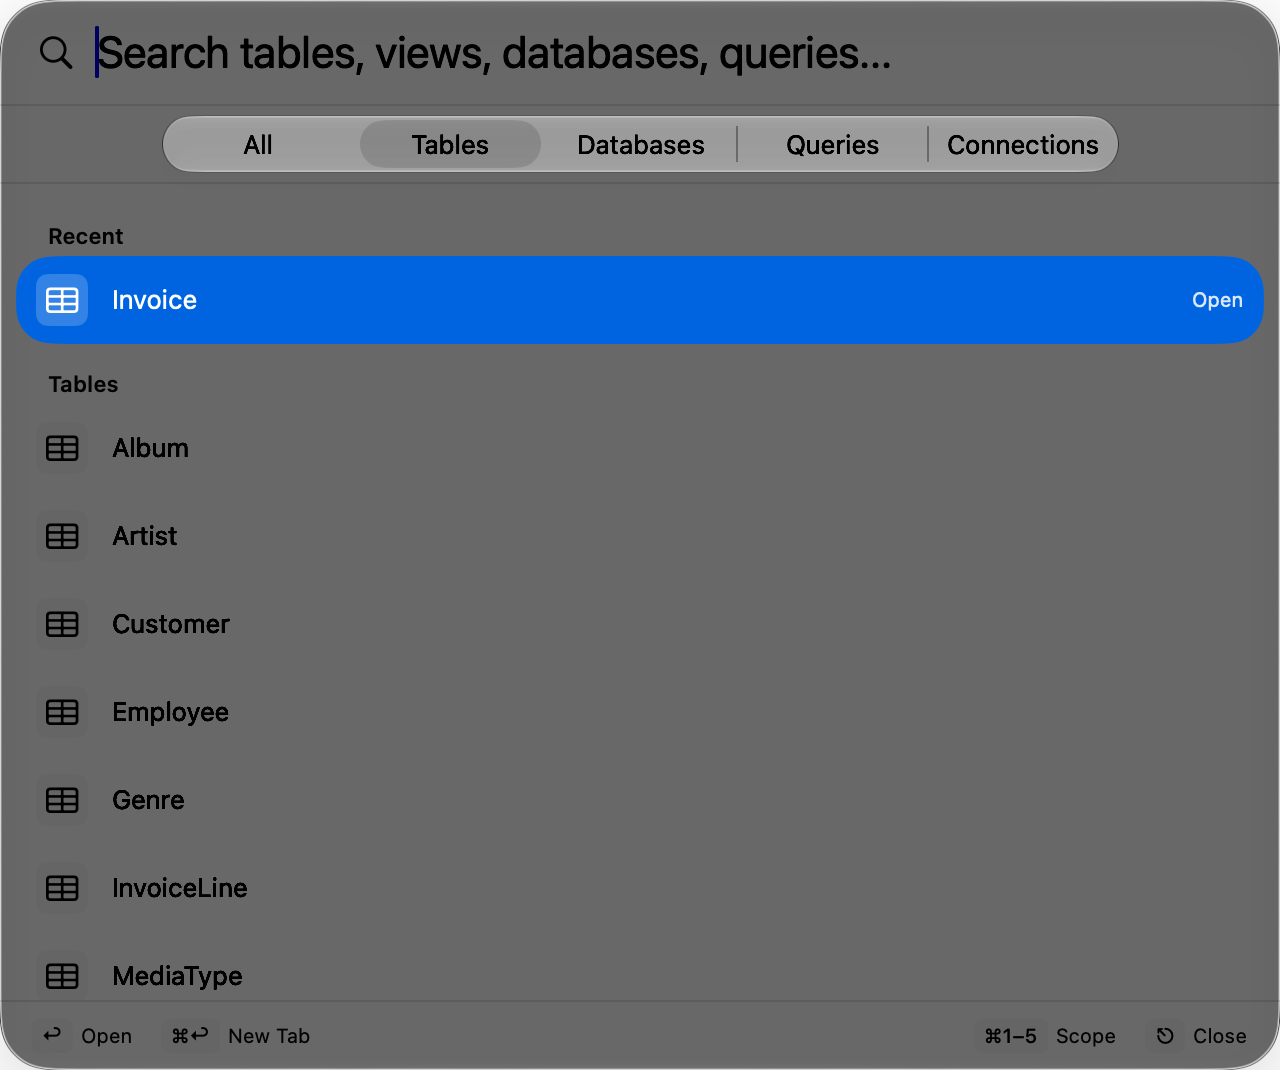Click the Artist table icon
Image resolution: width=1280 pixels, height=1070 pixels.
62,536
